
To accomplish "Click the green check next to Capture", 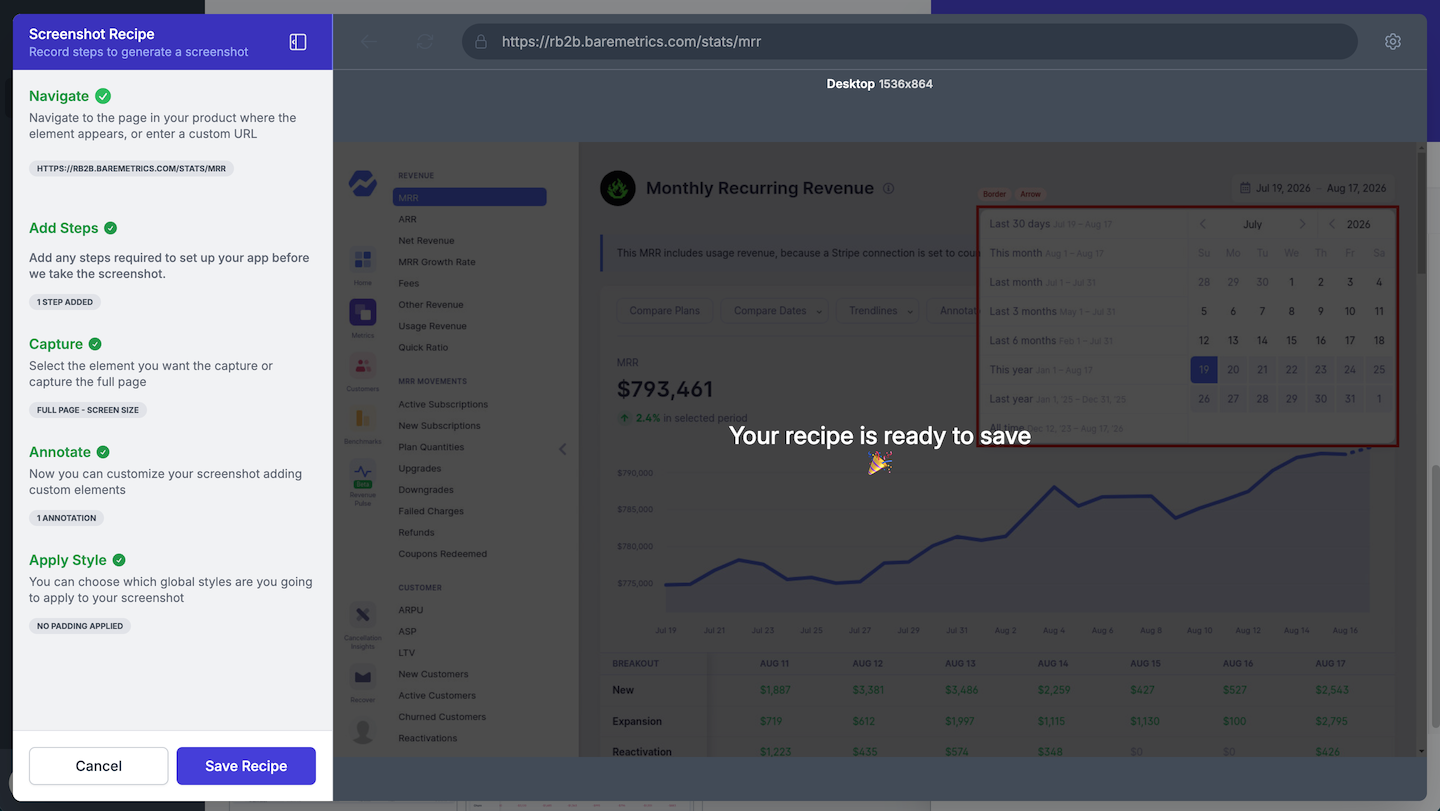I will pyautogui.click(x=95, y=344).
